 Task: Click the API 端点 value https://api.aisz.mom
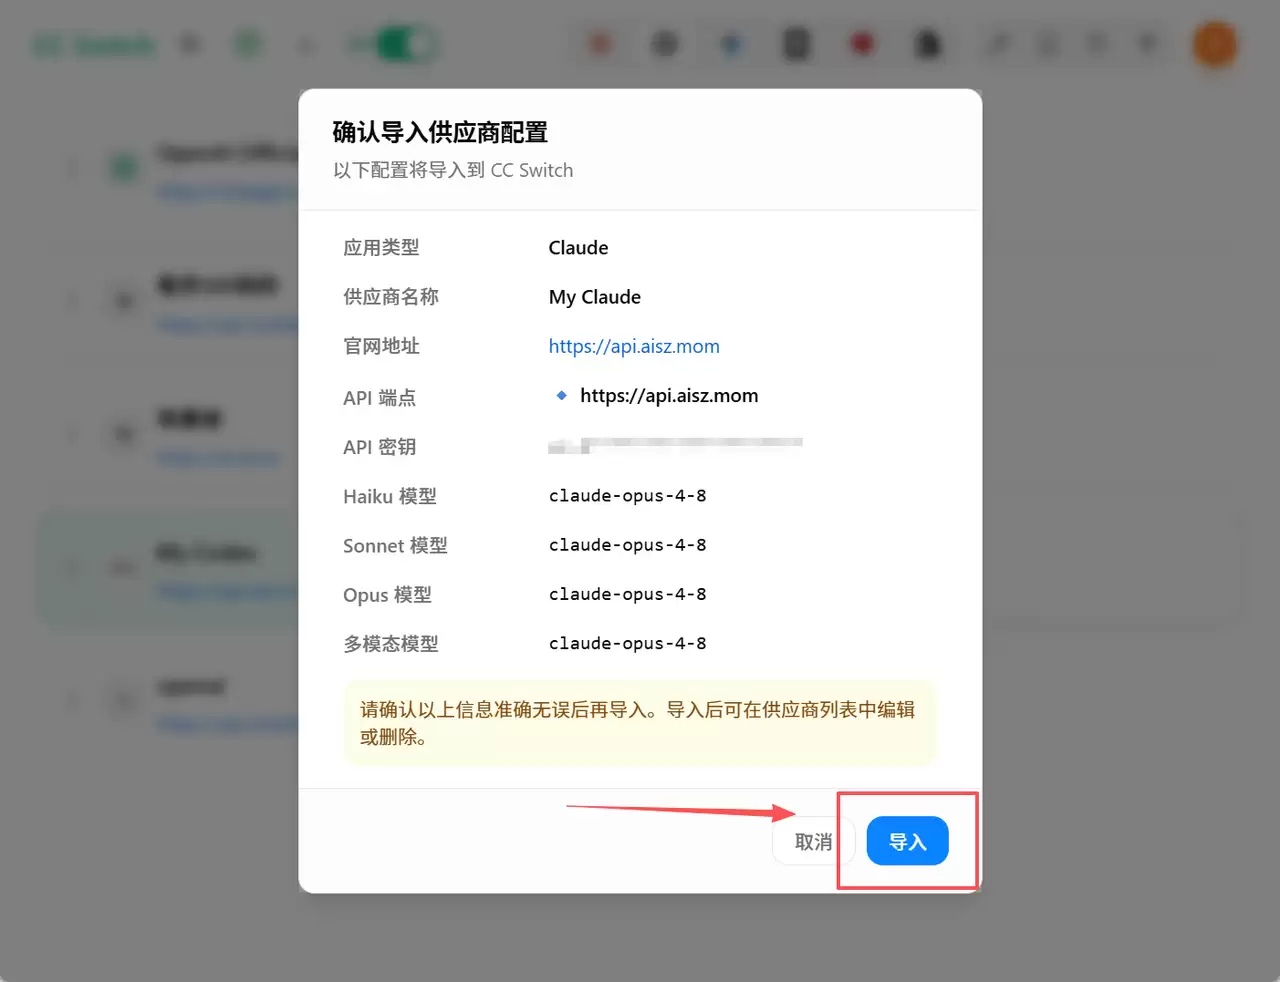(669, 395)
